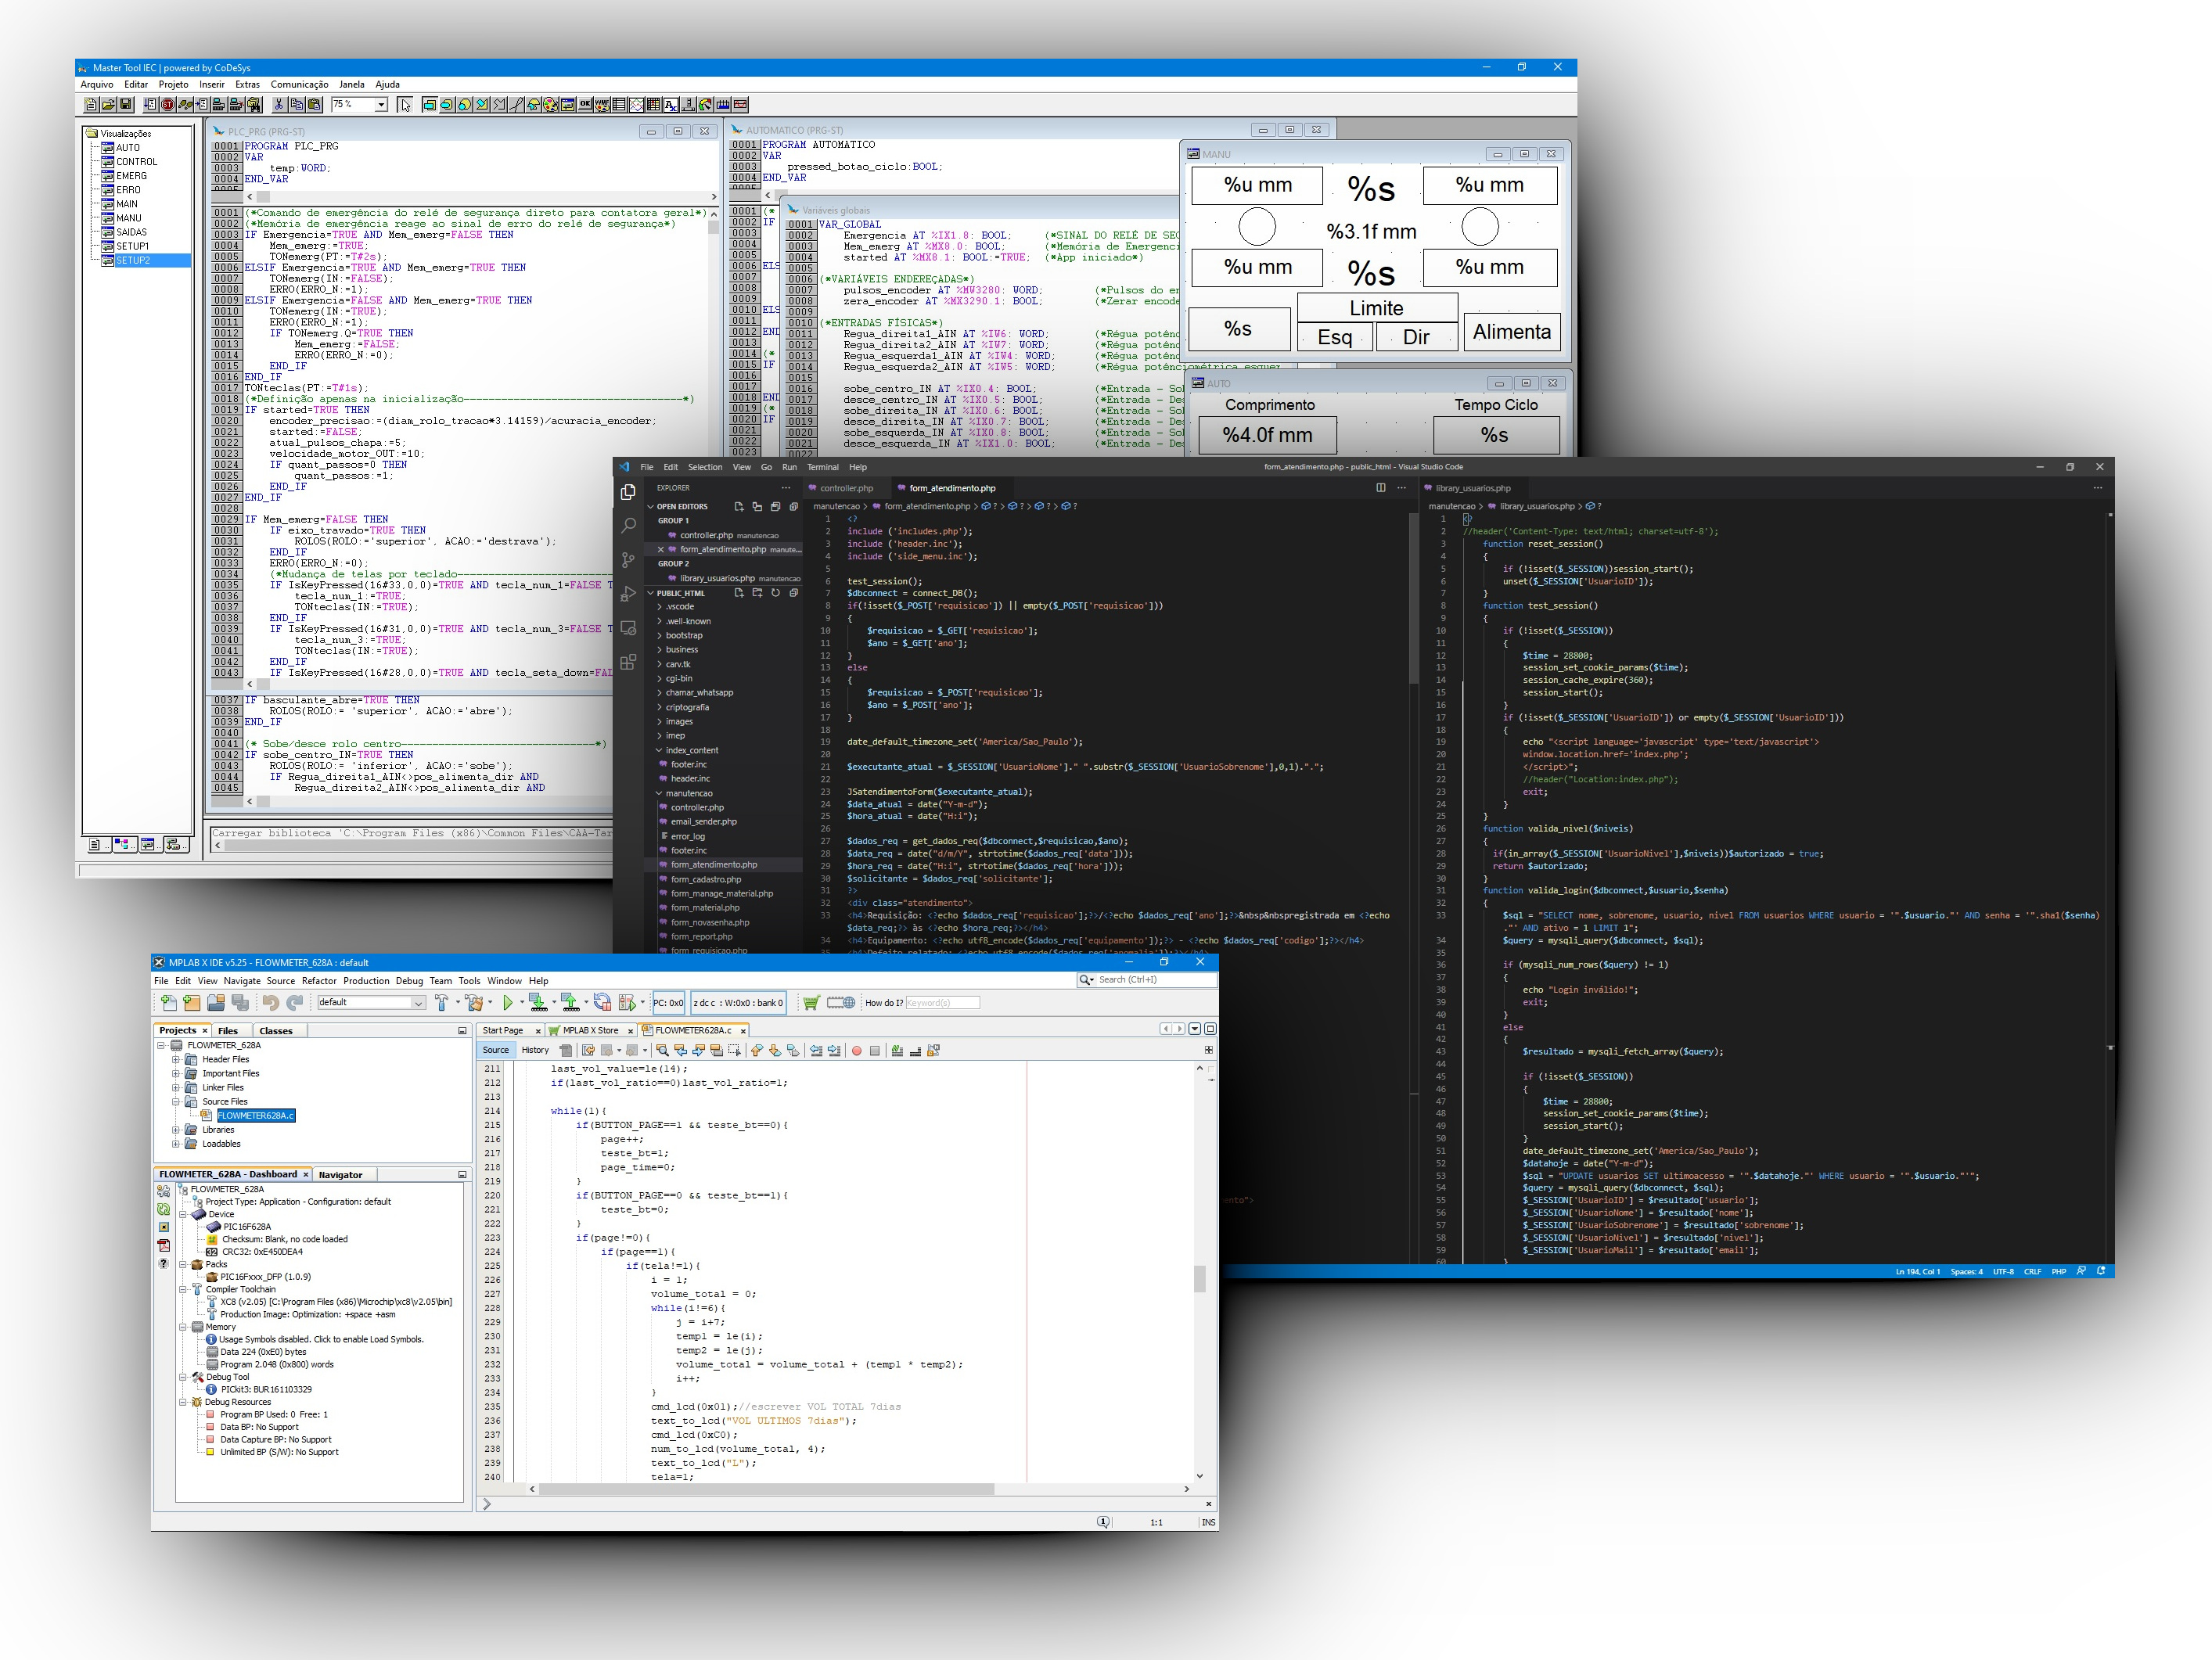2212x1660 pixels.
Task: Click the hammer Build Project icon
Action: tap(441, 1002)
